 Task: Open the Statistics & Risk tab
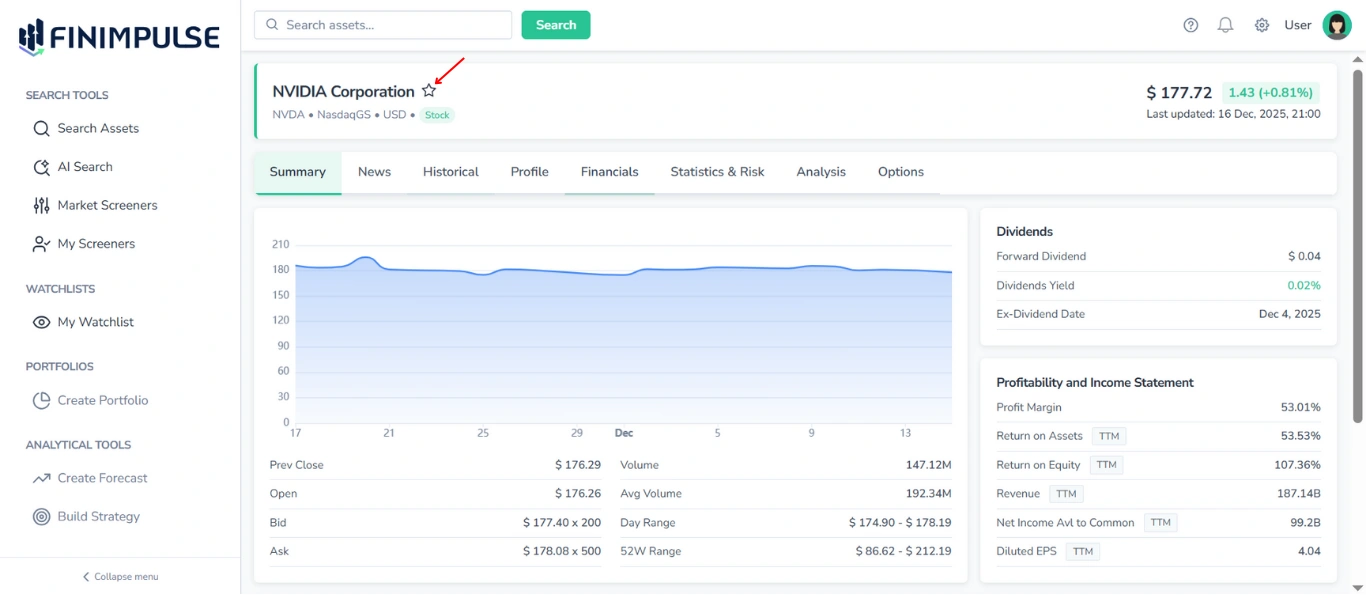[717, 171]
